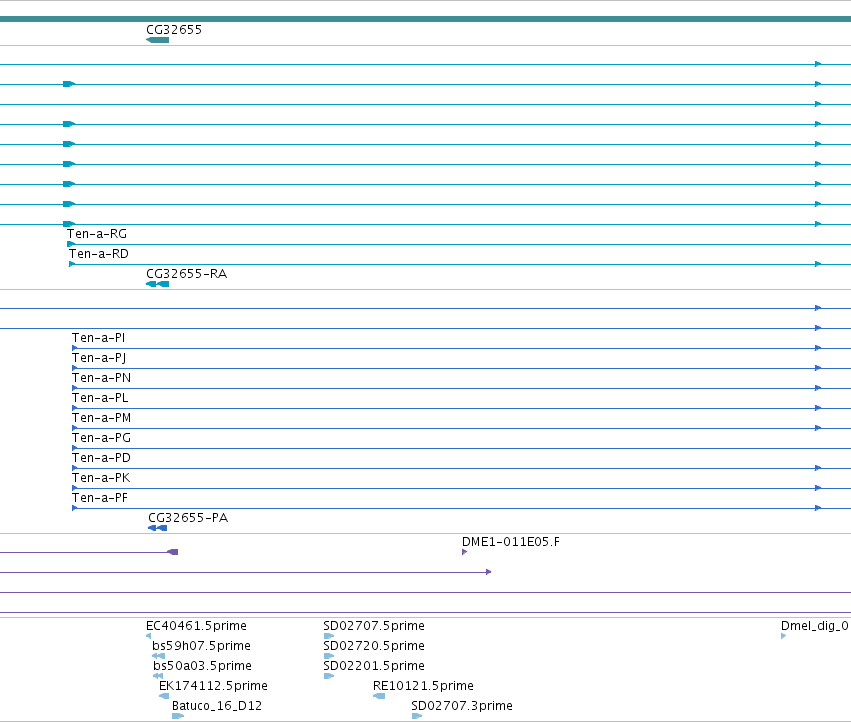Select the Ten-a-RG transcript label
This screenshot has height=722, width=851.
(x=97, y=234)
